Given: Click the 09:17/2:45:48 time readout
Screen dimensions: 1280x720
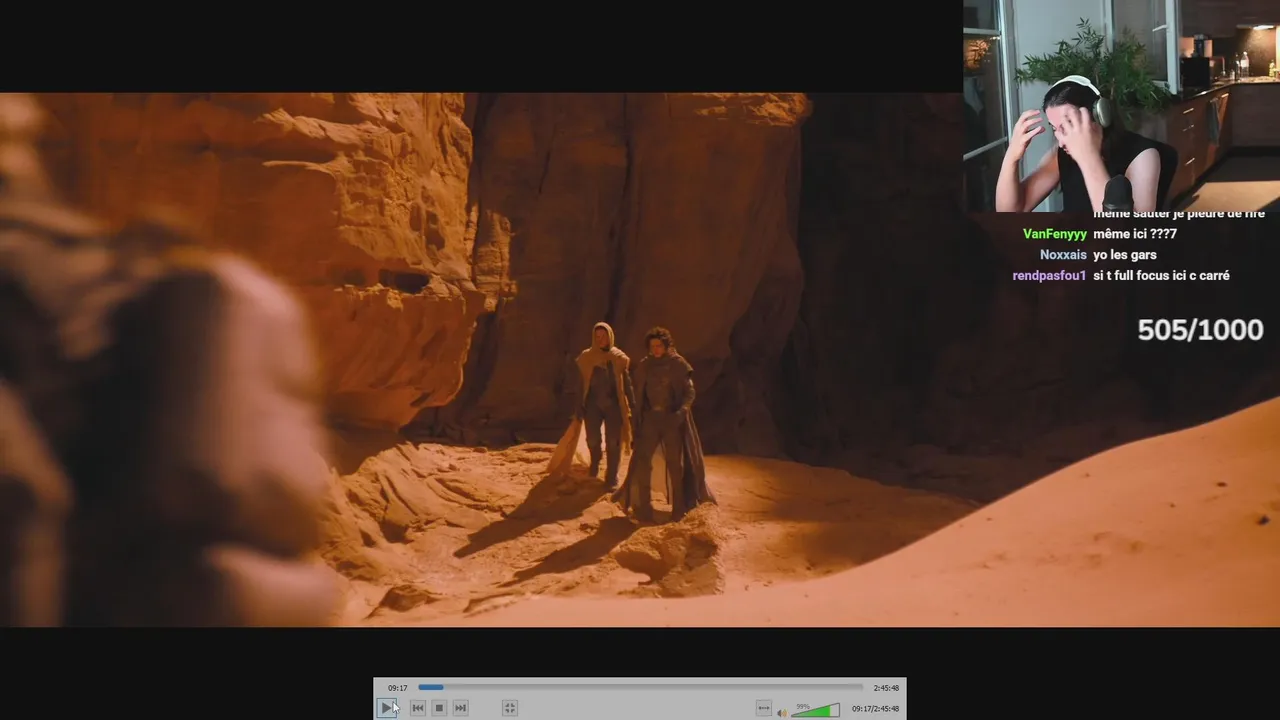Looking at the screenshot, I should (875, 709).
